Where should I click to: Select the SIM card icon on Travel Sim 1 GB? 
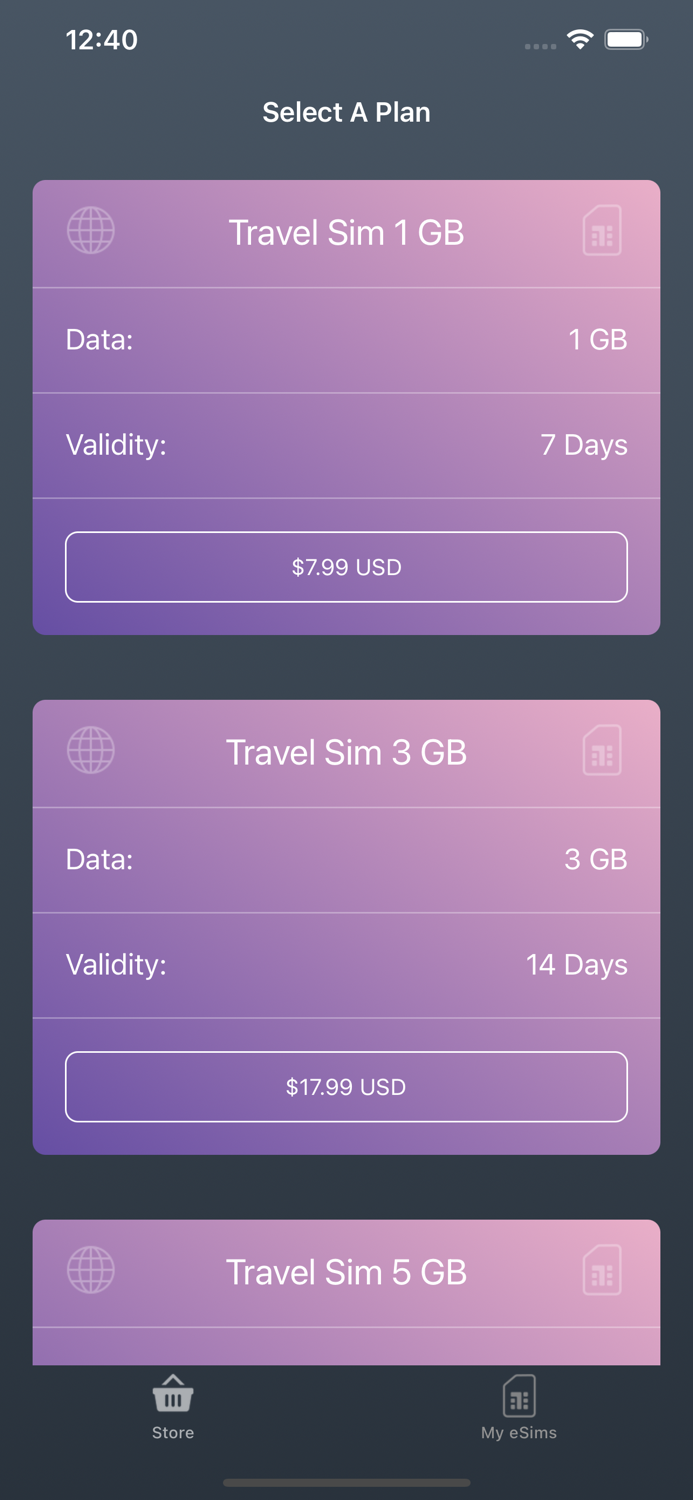point(602,230)
